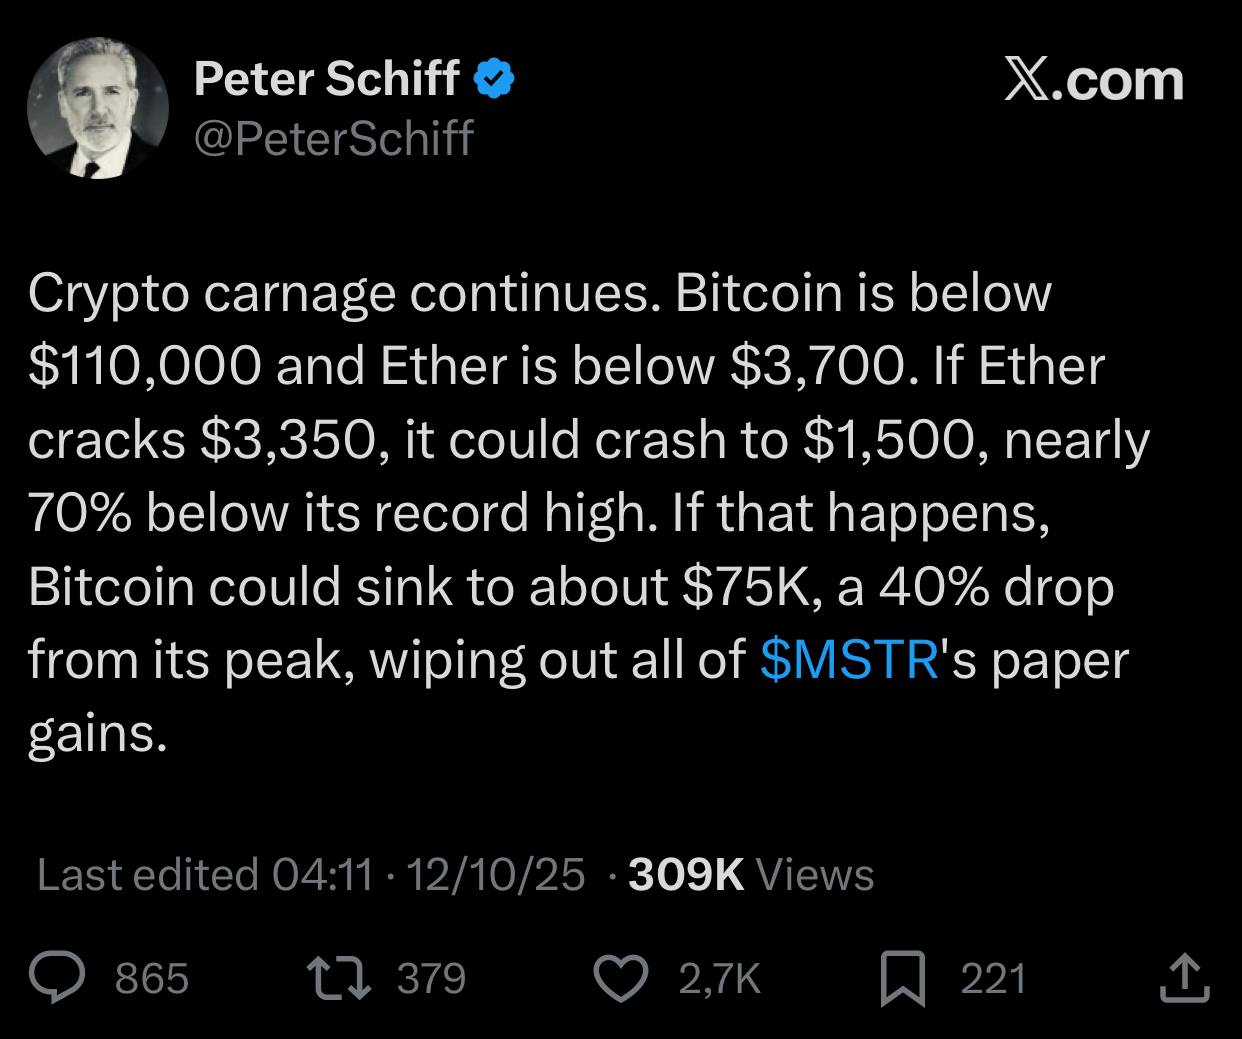Click the 2,7K likes count
Viewport: 1242px width, 1039px height.
click(x=719, y=978)
